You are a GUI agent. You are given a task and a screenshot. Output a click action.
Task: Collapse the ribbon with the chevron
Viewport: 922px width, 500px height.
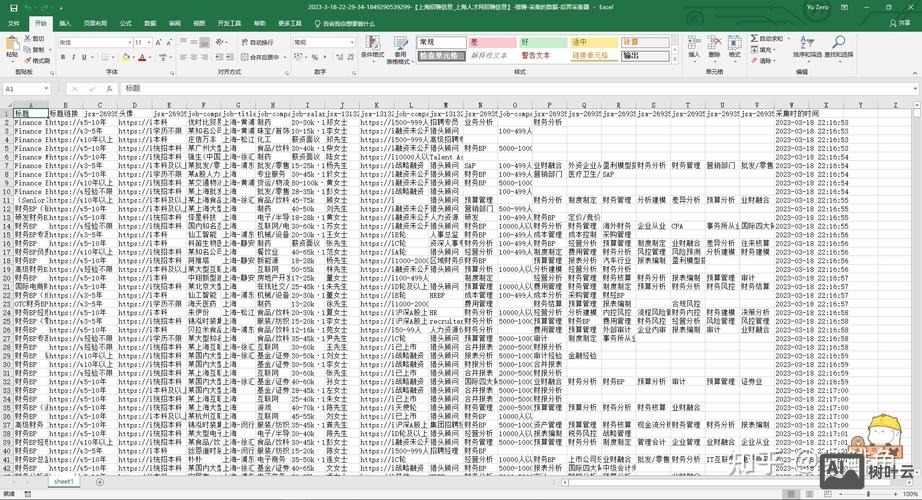[x=915, y=73]
